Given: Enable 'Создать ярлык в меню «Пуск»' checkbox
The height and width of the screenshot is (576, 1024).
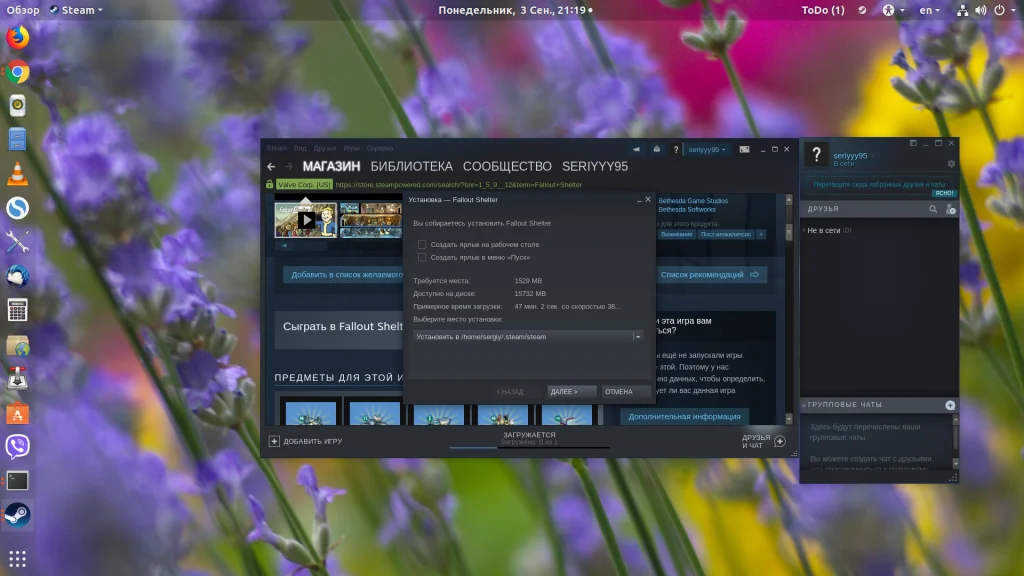Looking at the screenshot, I should [x=422, y=257].
